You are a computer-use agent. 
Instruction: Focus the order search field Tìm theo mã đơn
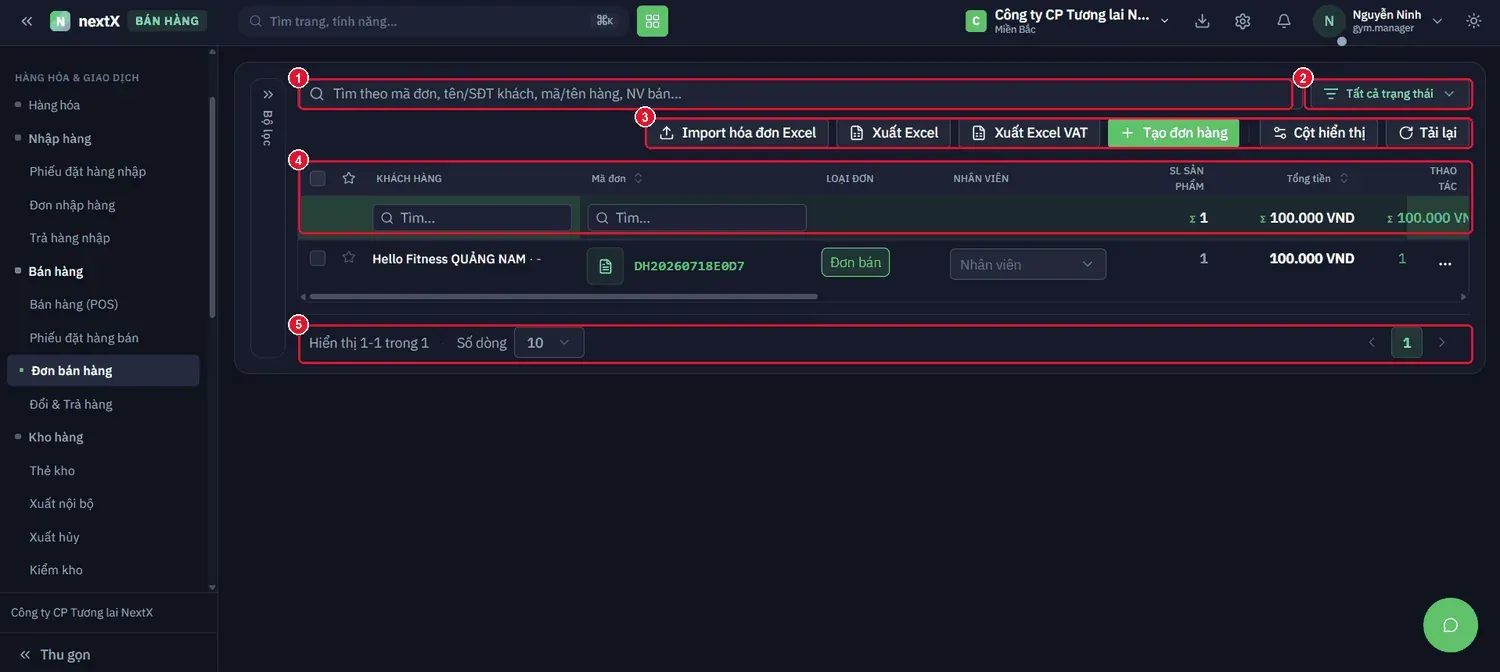[796, 94]
